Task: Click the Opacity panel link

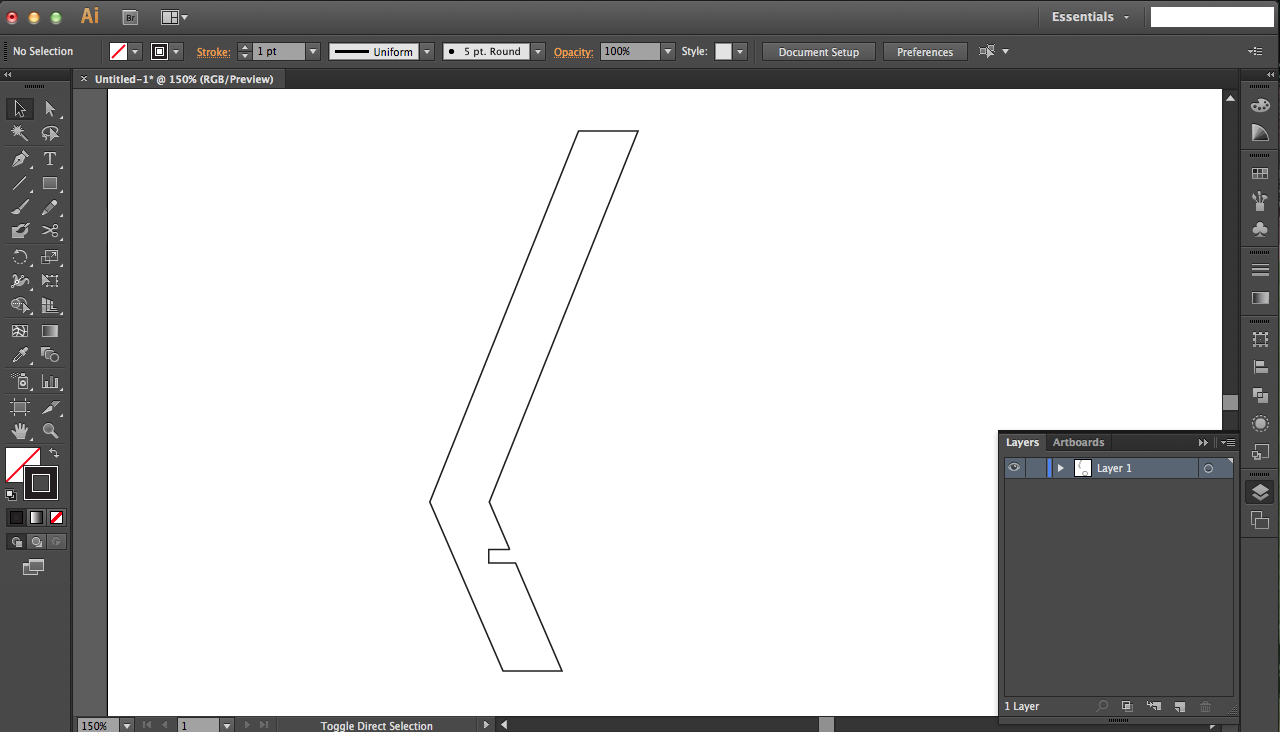Action: tap(574, 51)
